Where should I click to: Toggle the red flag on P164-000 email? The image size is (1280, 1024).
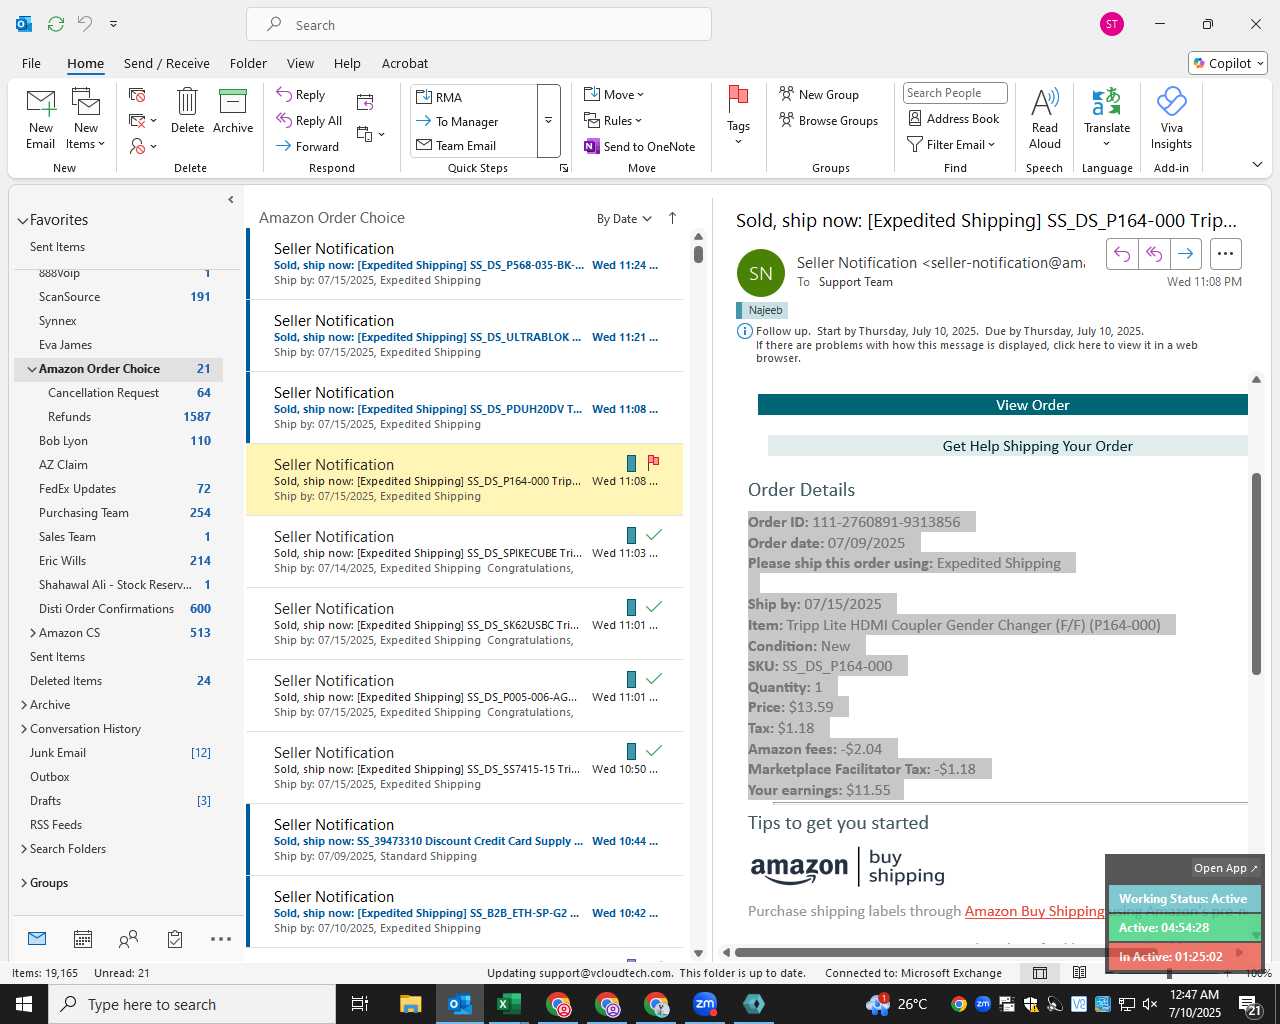(x=653, y=462)
